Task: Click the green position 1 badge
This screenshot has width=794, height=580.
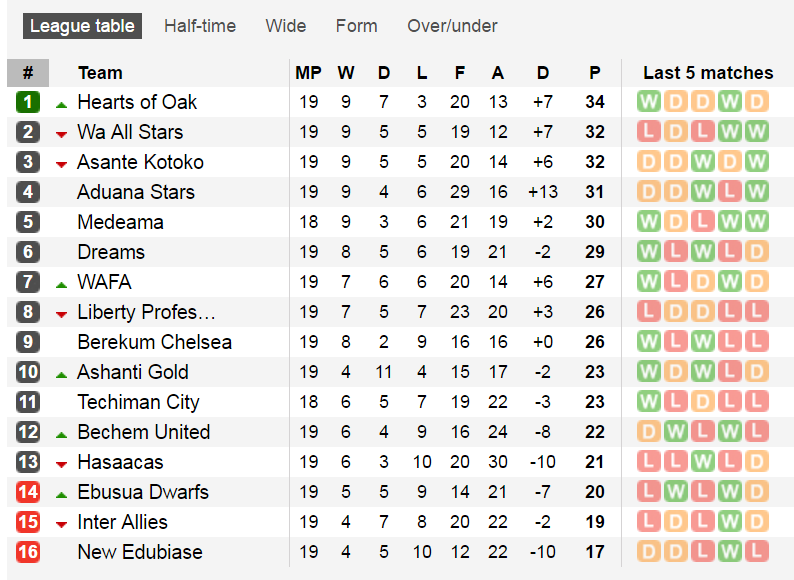Action: (28, 102)
